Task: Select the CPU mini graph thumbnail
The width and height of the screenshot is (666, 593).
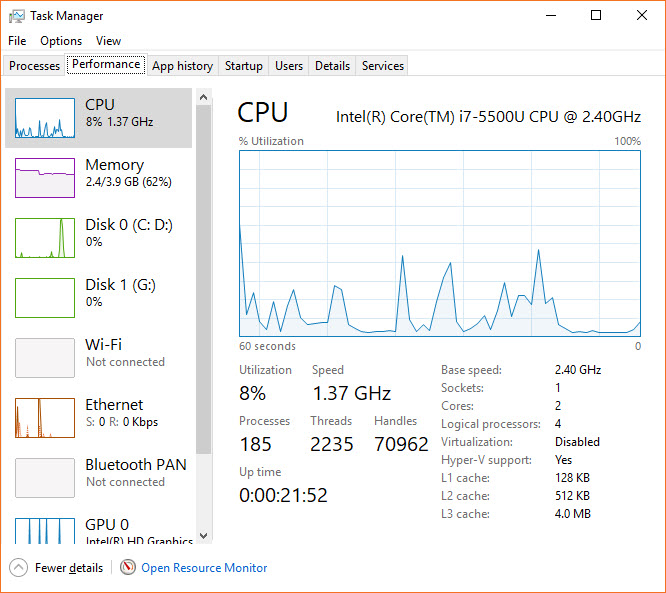Action: pyautogui.click(x=45, y=118)
